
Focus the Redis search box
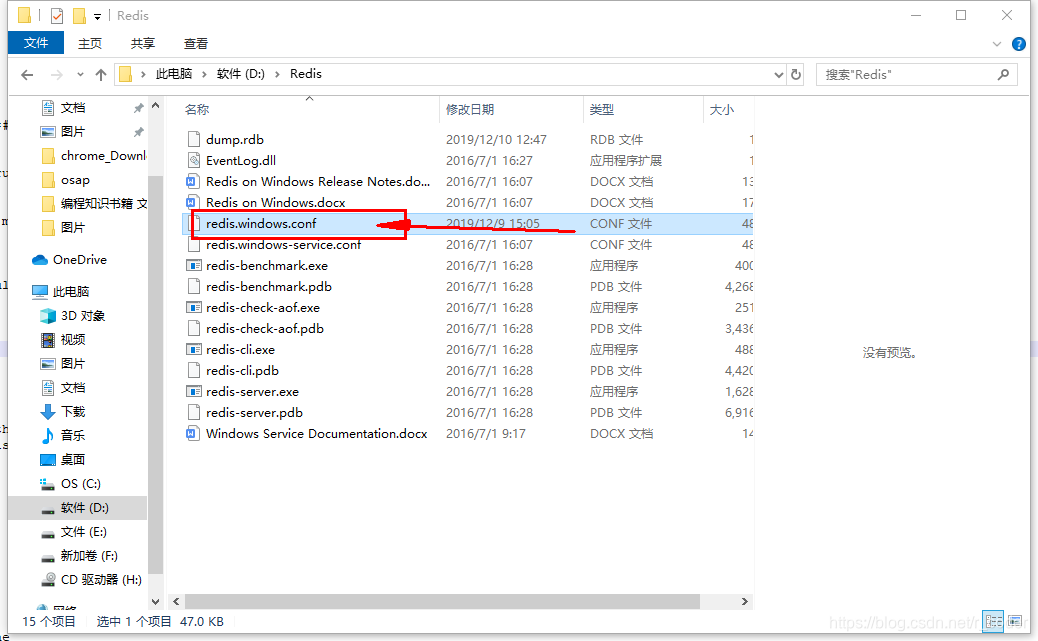tap(916, 75)
